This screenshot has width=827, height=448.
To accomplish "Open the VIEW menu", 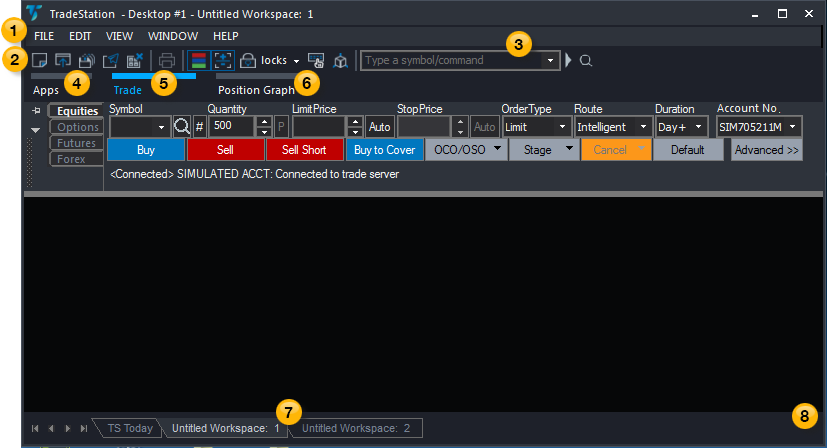I will tap(119, 36).
